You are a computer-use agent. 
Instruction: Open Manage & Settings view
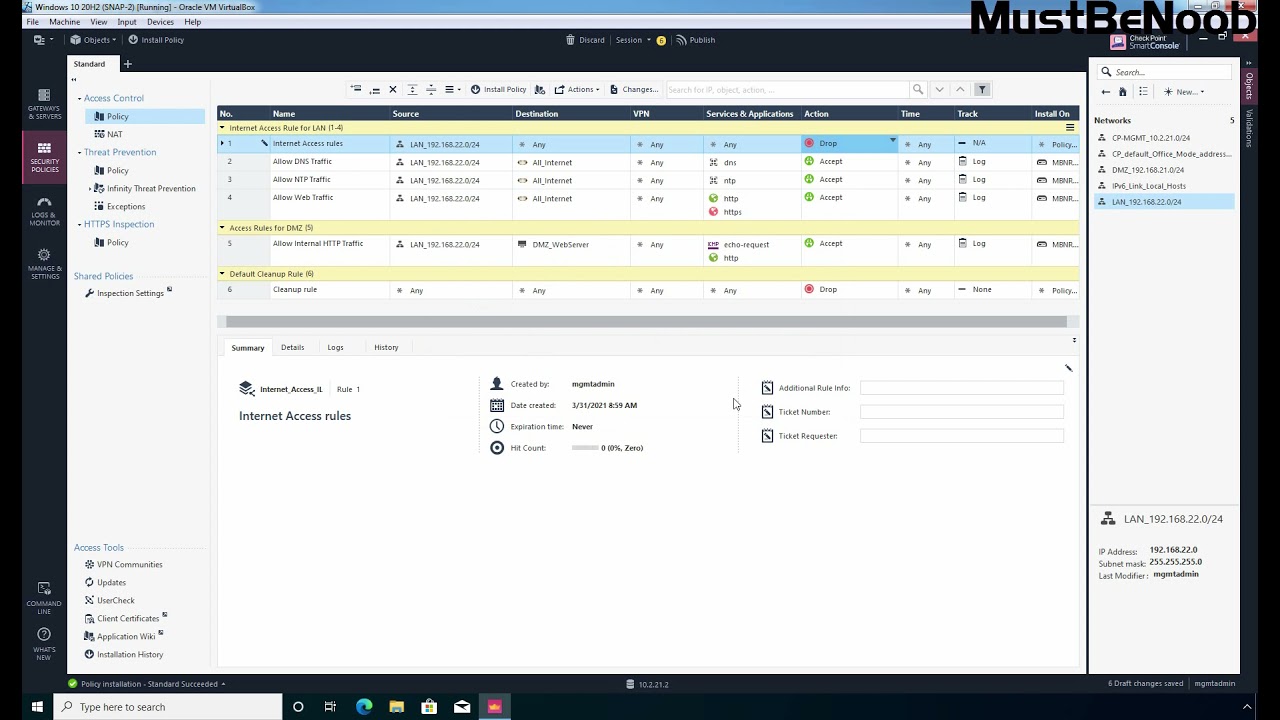(44, 264)
